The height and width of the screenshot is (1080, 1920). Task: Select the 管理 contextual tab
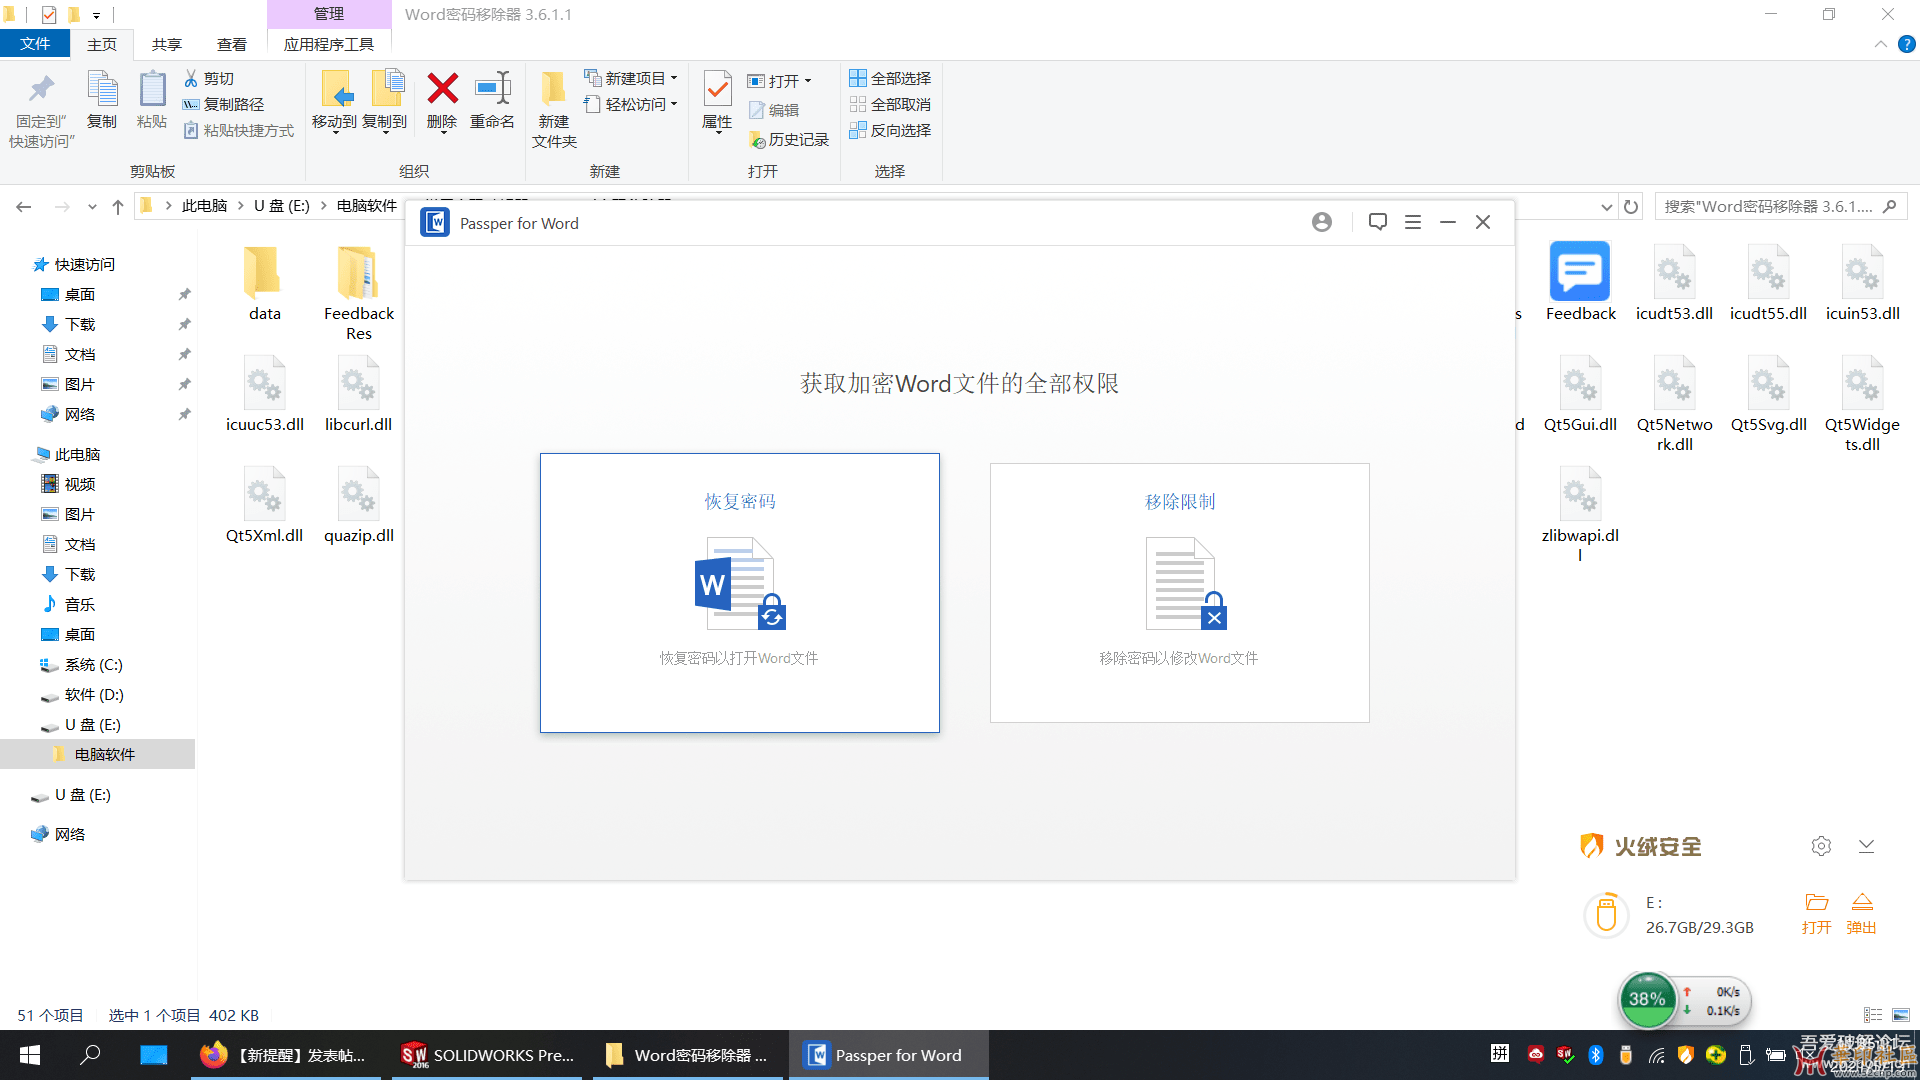pyautogui.click(x=329, y=14)
